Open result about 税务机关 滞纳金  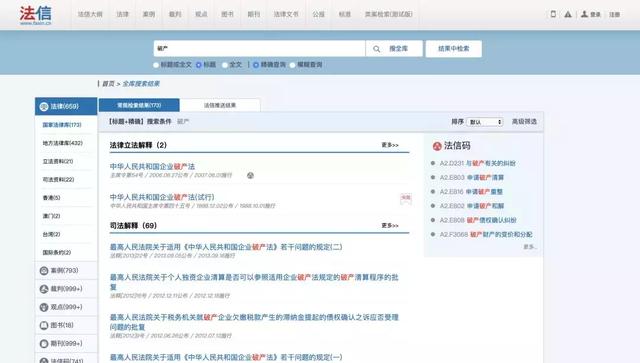pos(254,322)
